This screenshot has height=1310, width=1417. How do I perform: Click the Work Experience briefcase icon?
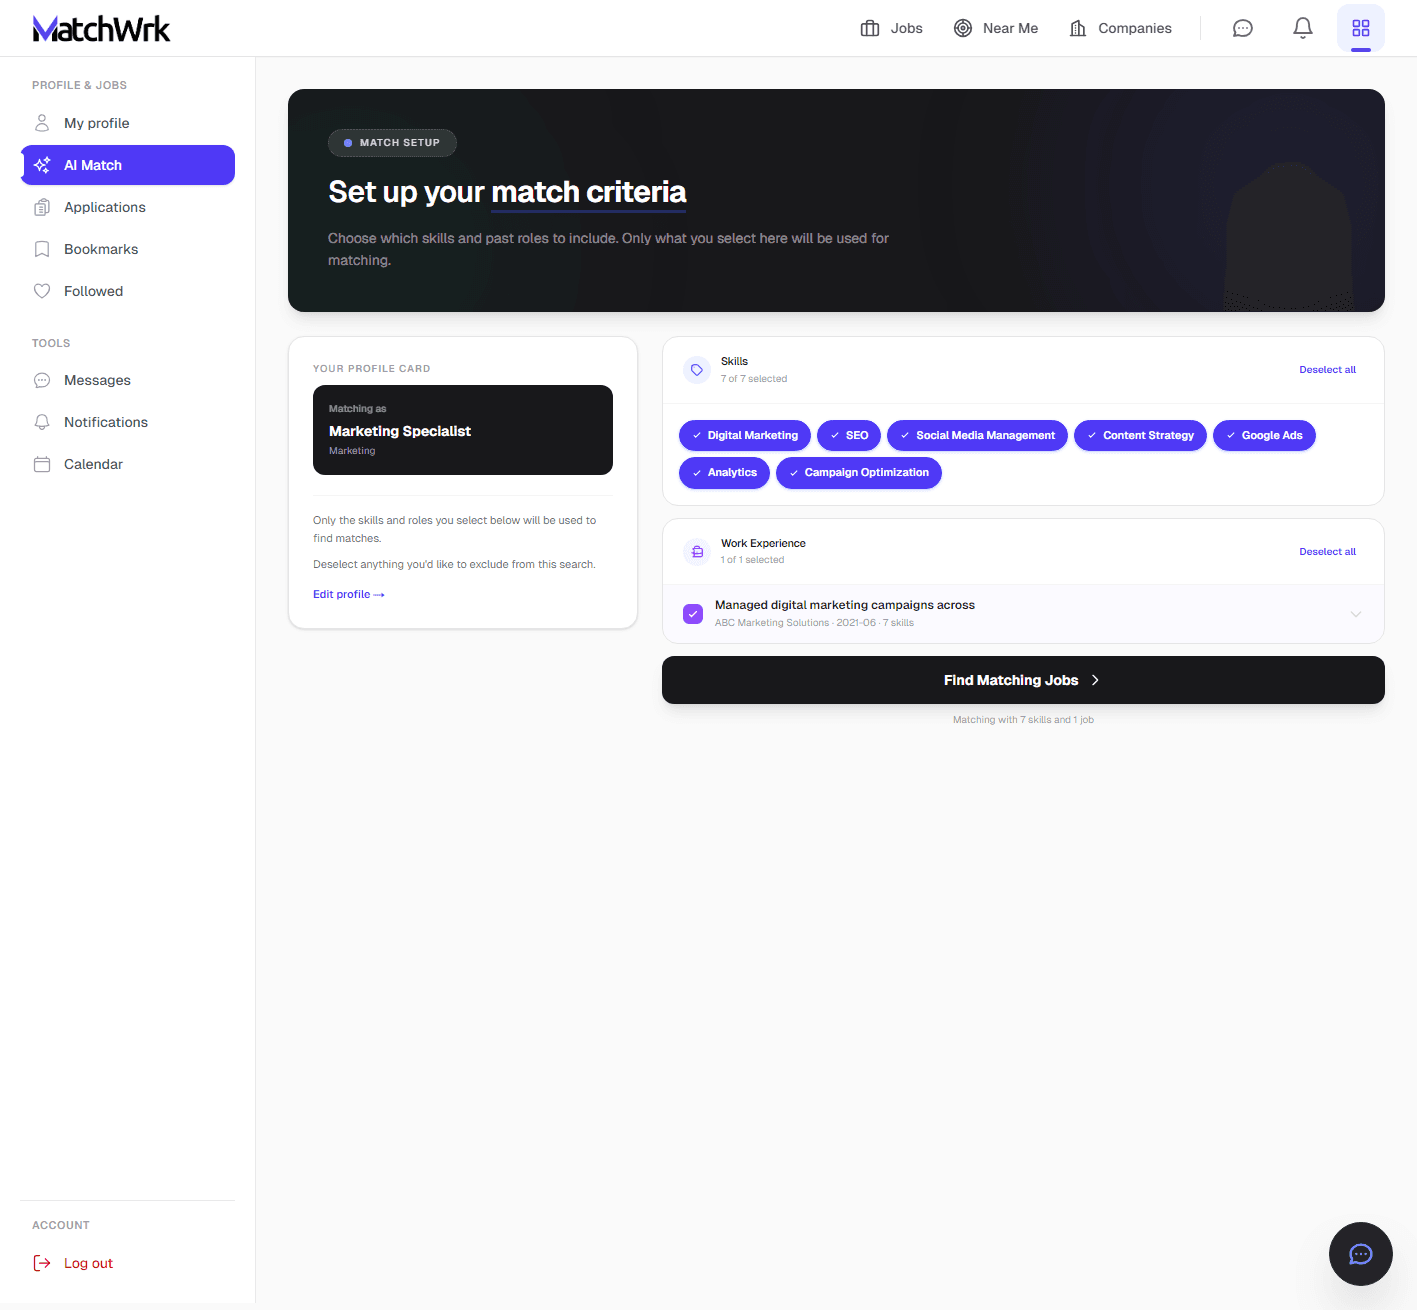[697, 552]
